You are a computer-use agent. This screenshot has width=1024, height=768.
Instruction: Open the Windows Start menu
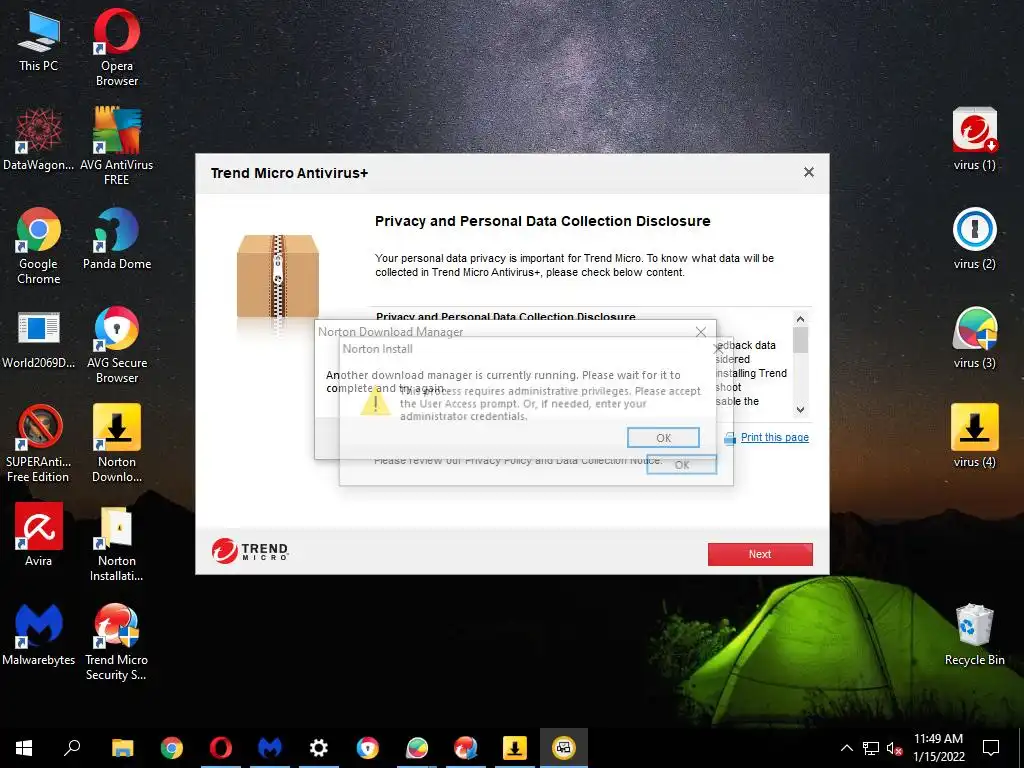point(24,748)
